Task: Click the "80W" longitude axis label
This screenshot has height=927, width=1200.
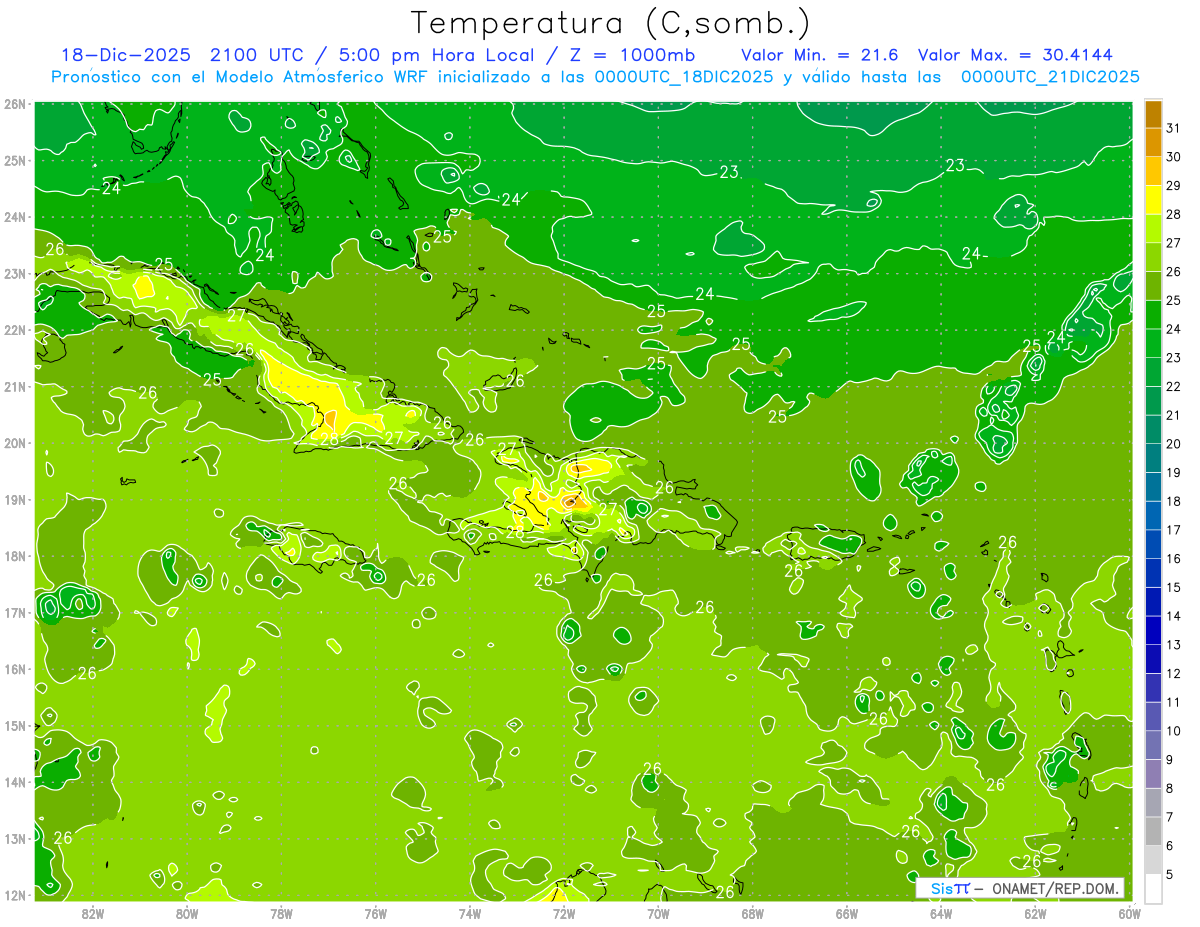Action: 187,913
